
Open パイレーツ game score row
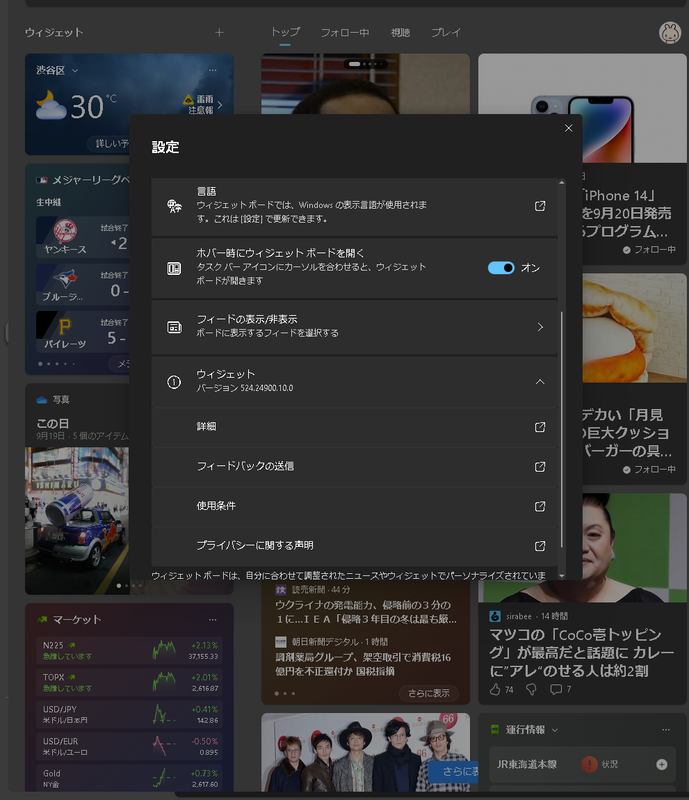tap(83, 332)
